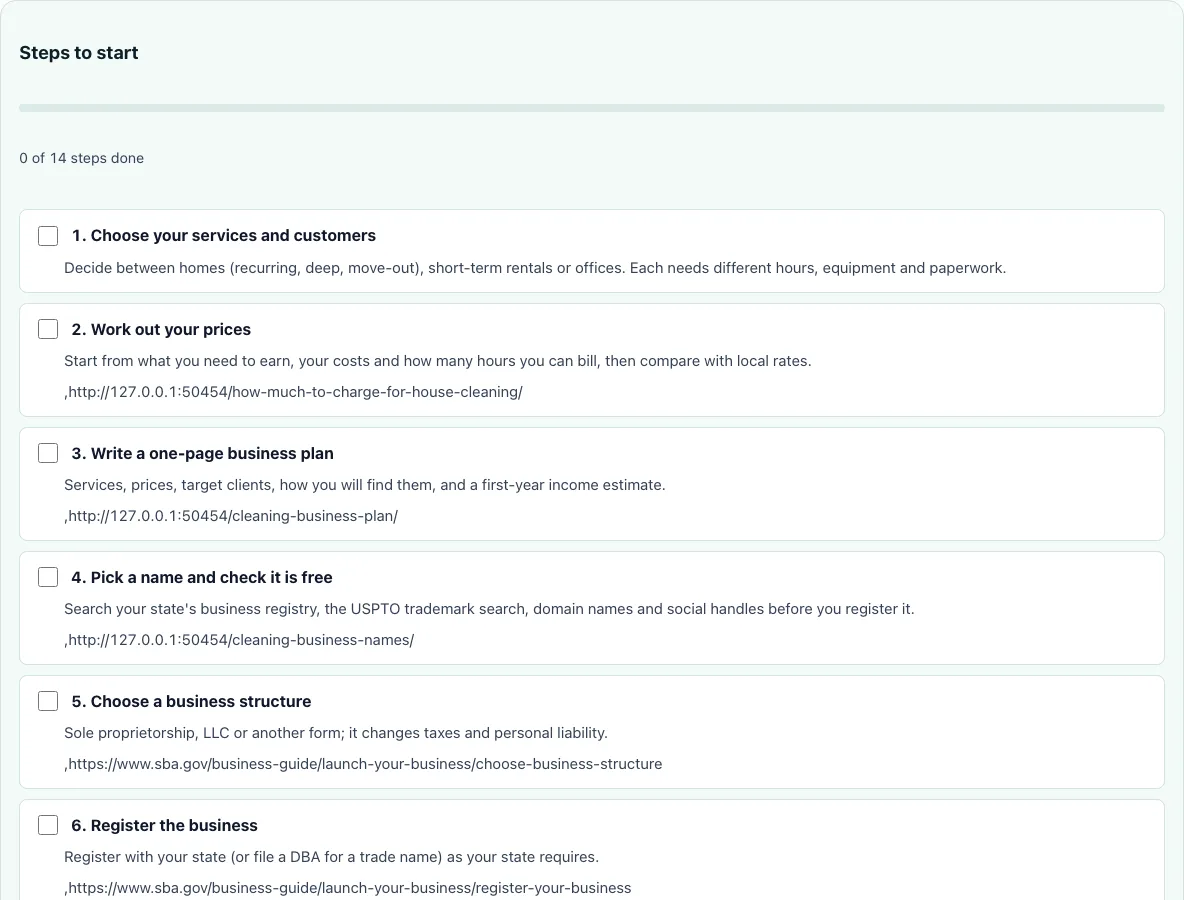Open SBA choose-business-structure link

(365, 763)
